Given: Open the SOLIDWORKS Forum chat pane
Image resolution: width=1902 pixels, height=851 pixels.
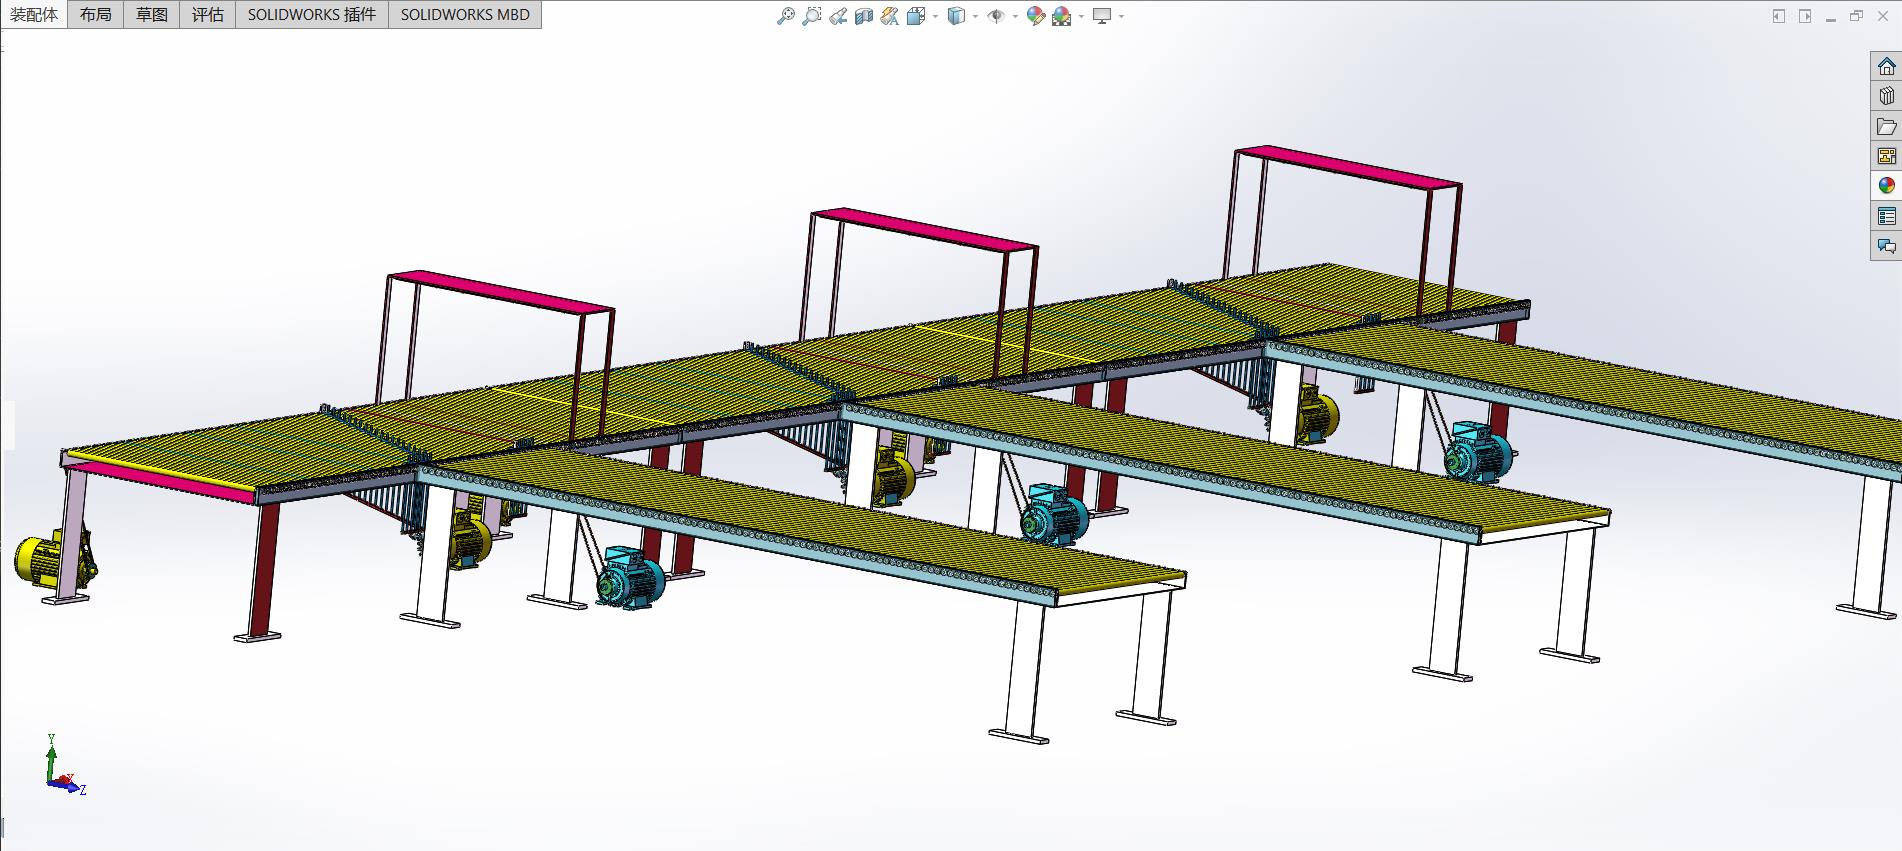Looking at the screenshot, I should [x=1886, y=246].
